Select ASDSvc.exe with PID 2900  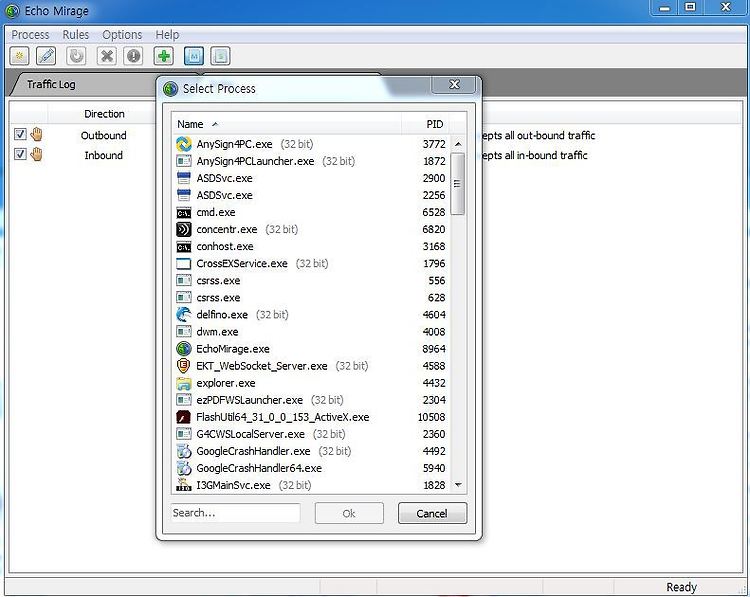click(312, 178)
